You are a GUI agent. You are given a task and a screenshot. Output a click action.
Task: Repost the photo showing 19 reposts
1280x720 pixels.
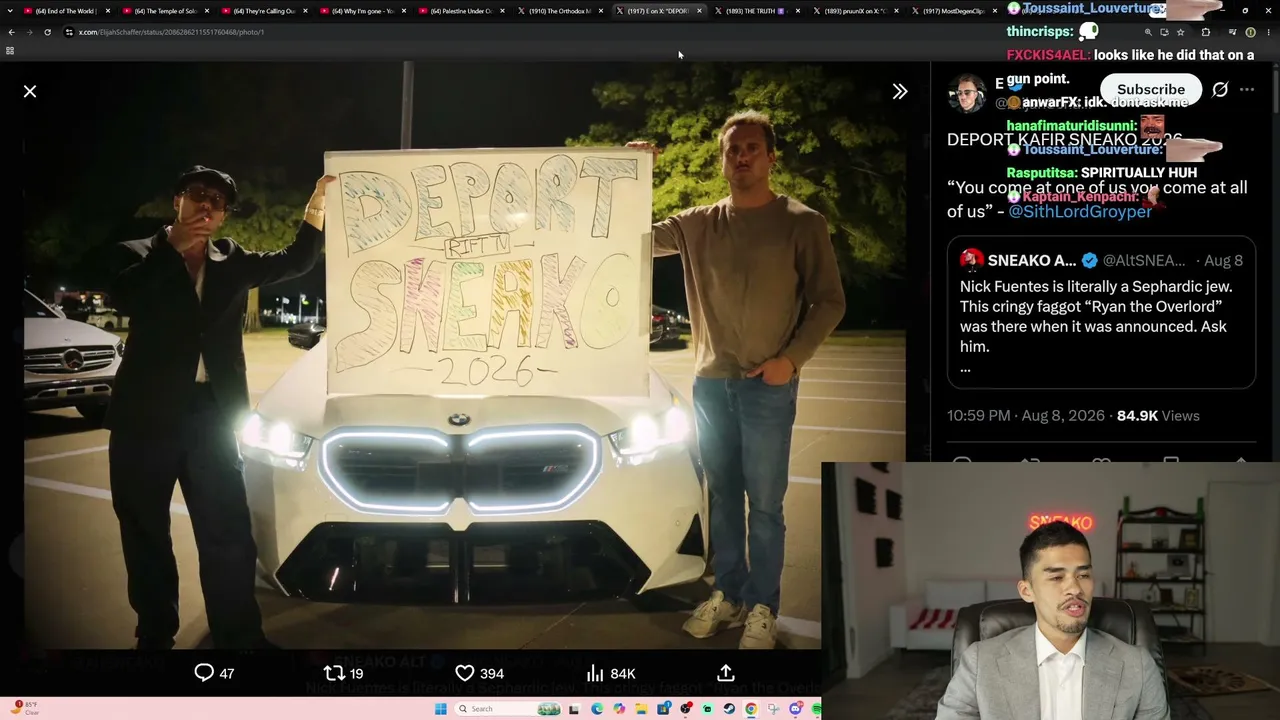coord(343,673)
